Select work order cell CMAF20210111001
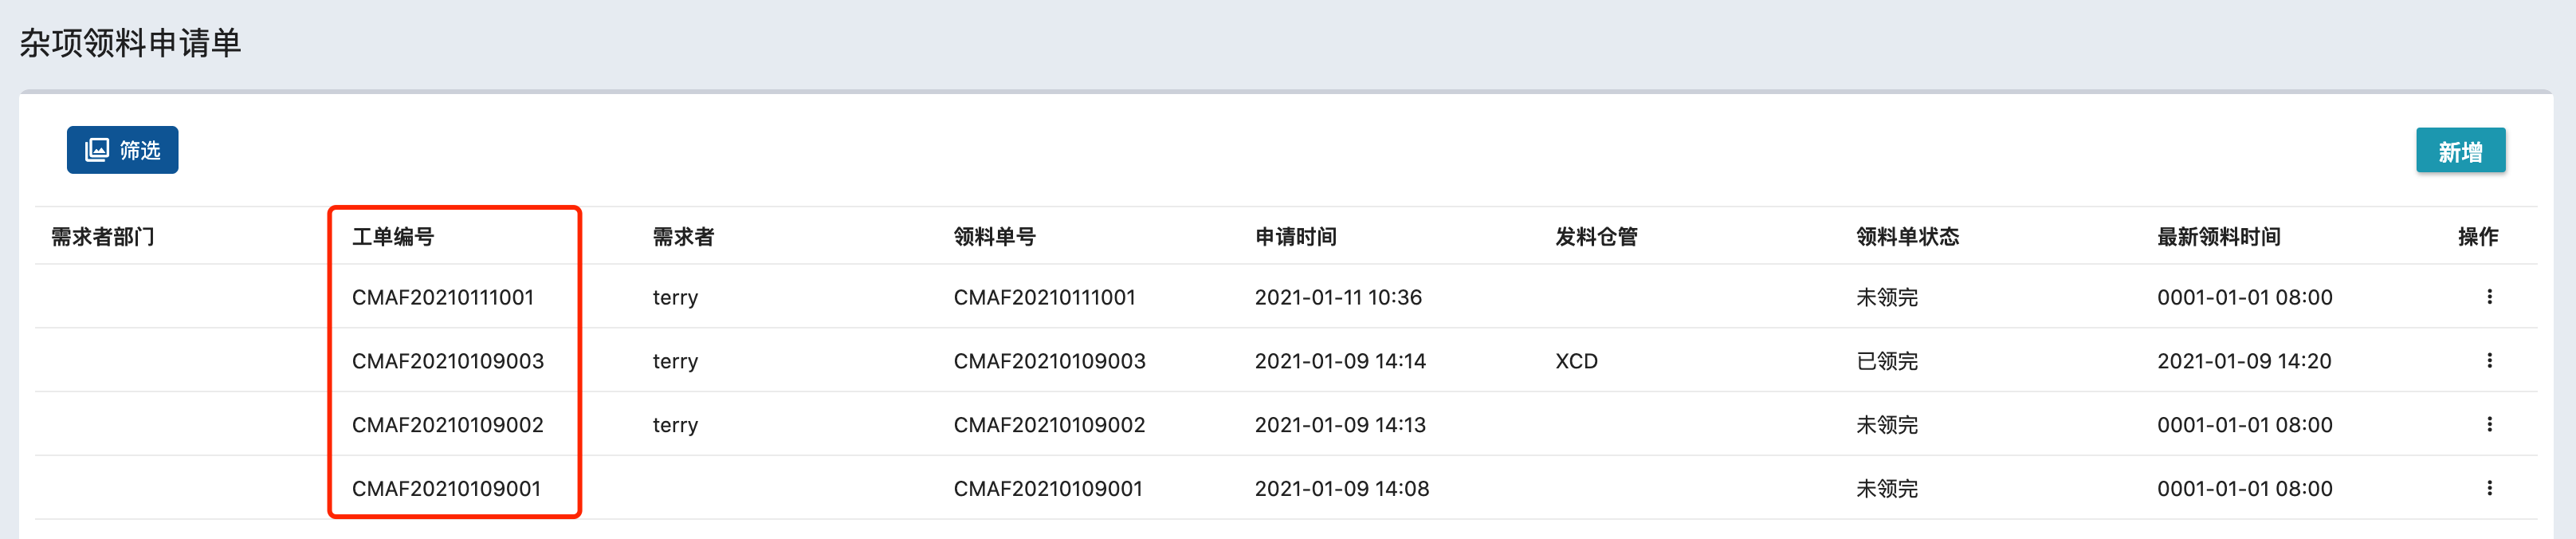Image resolution: width=2576 pixels, height=539 pixels. tap(443, 297)
